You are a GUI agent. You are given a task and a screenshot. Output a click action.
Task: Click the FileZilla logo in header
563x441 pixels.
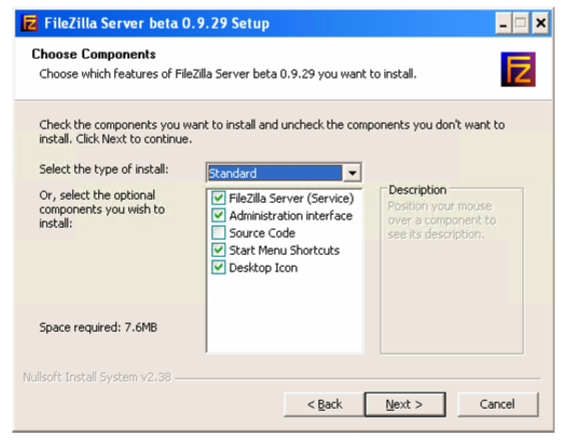tap(518, 69)
